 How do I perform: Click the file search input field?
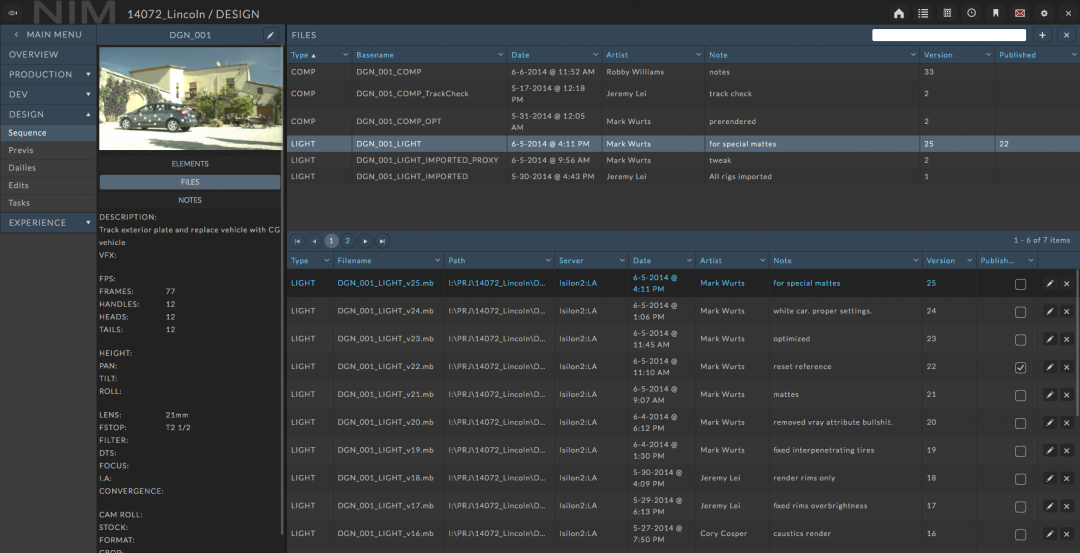coord(948,35)
